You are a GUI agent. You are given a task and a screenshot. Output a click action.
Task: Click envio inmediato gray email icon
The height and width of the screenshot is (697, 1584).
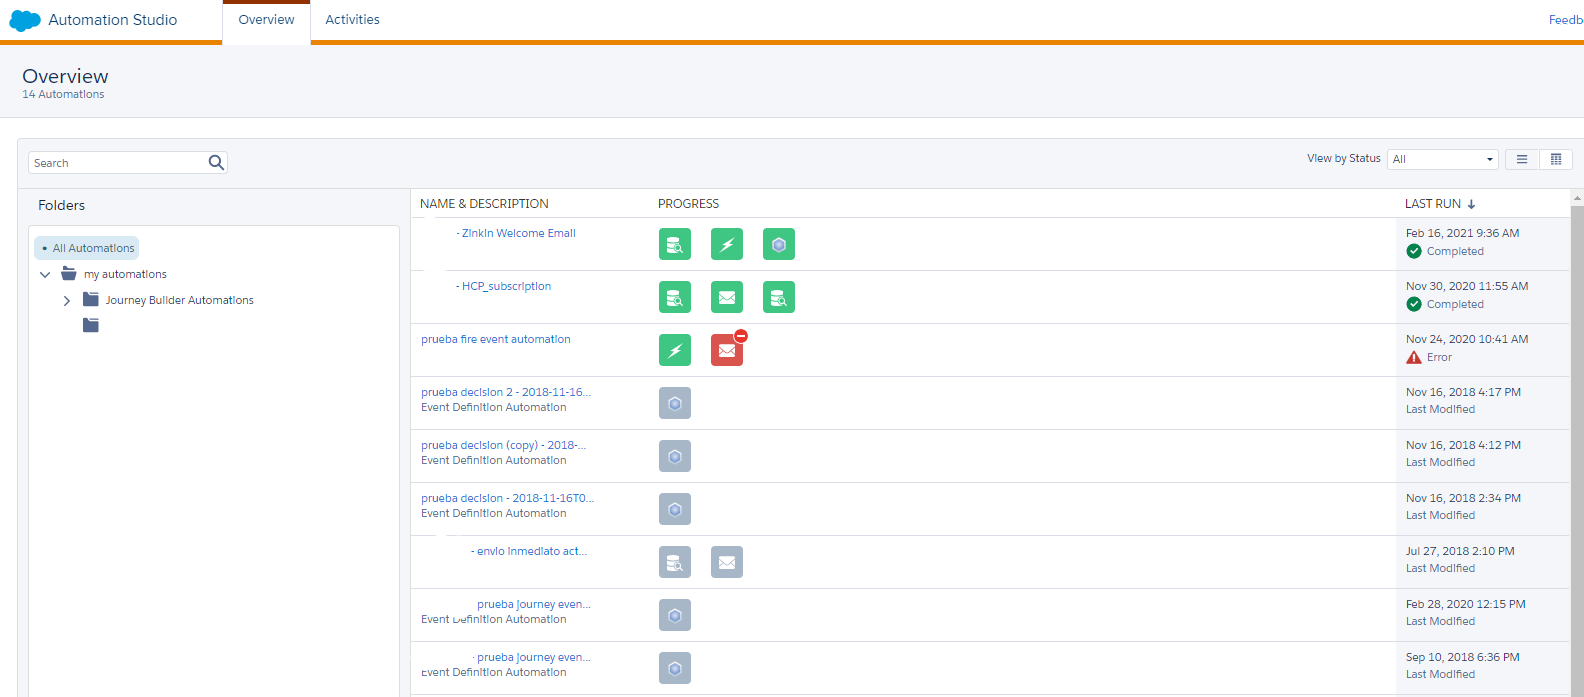727,562
